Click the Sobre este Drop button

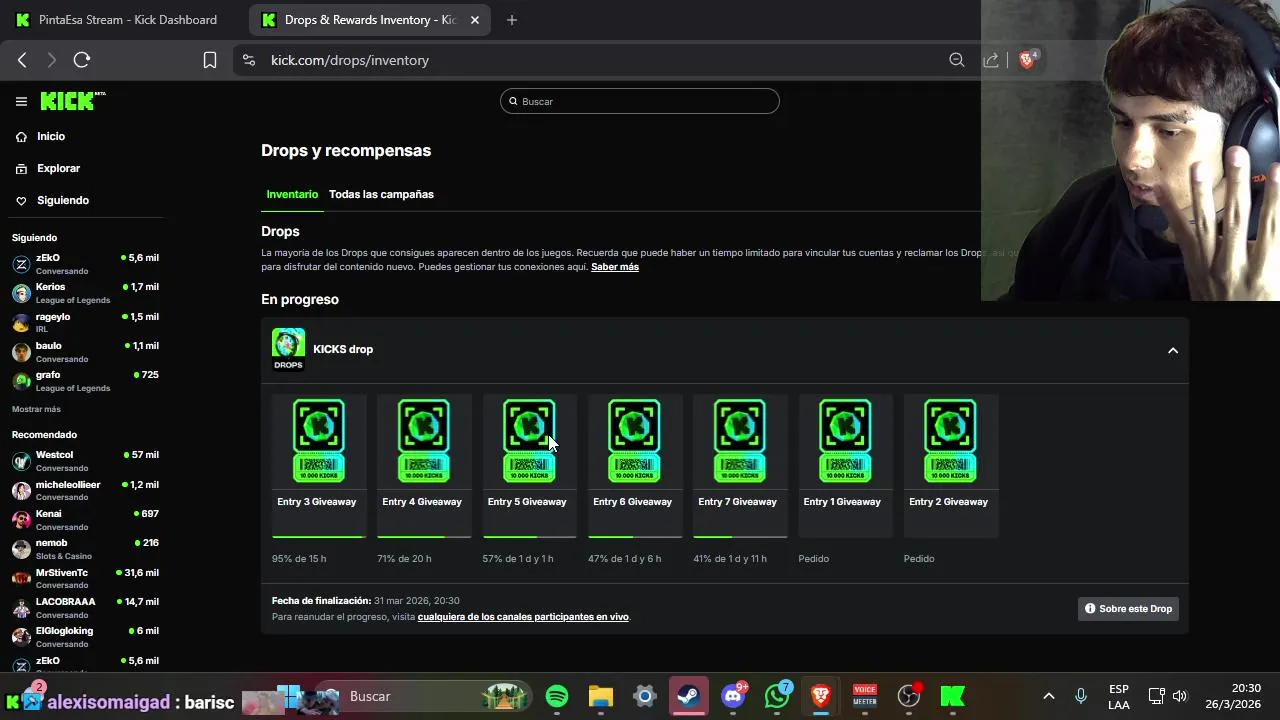point(1128,608)
